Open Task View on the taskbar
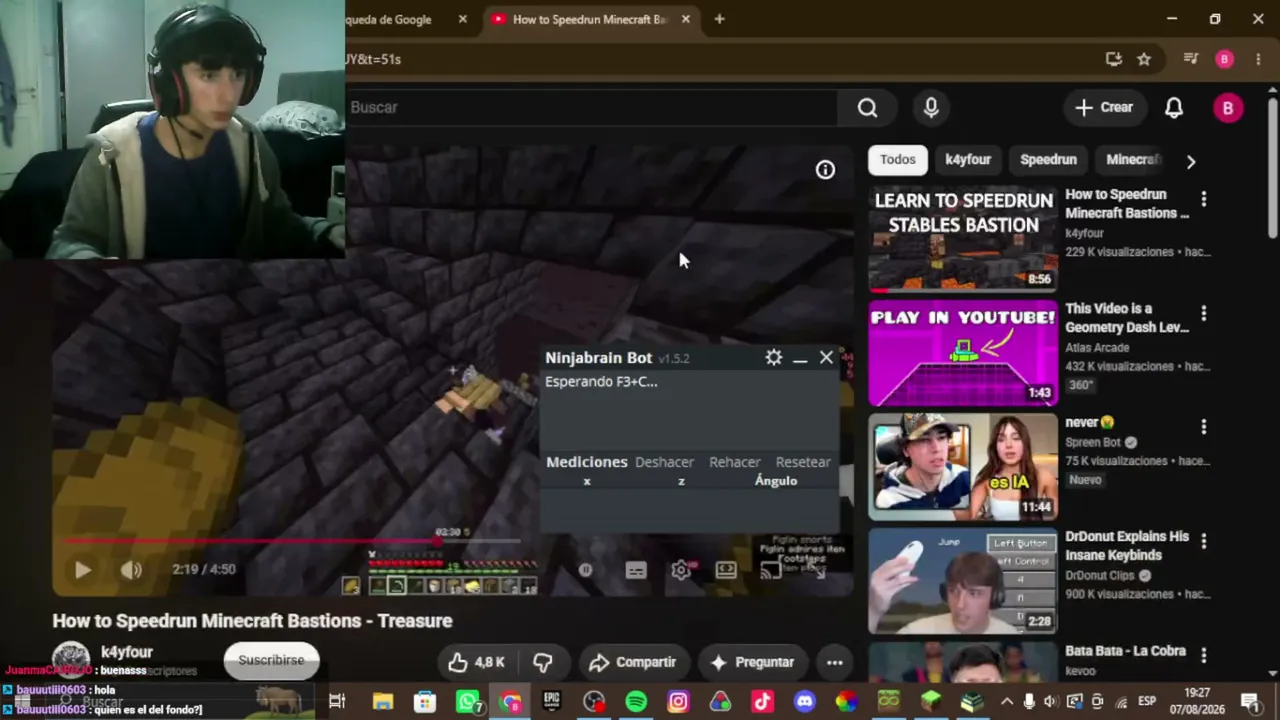1280x720 pixels. point(337,702)
